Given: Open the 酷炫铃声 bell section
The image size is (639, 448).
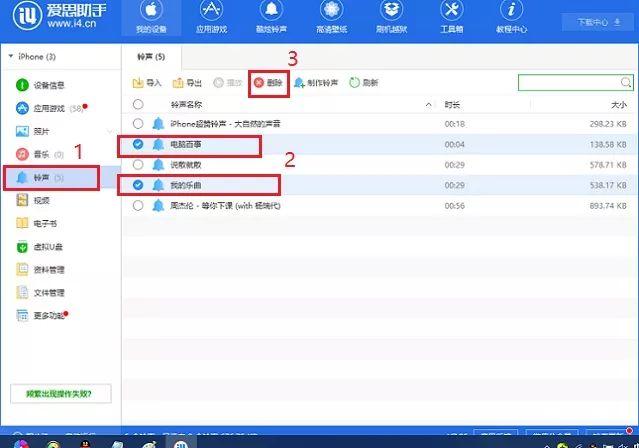Looking at the screenshot, I should 270,17.
